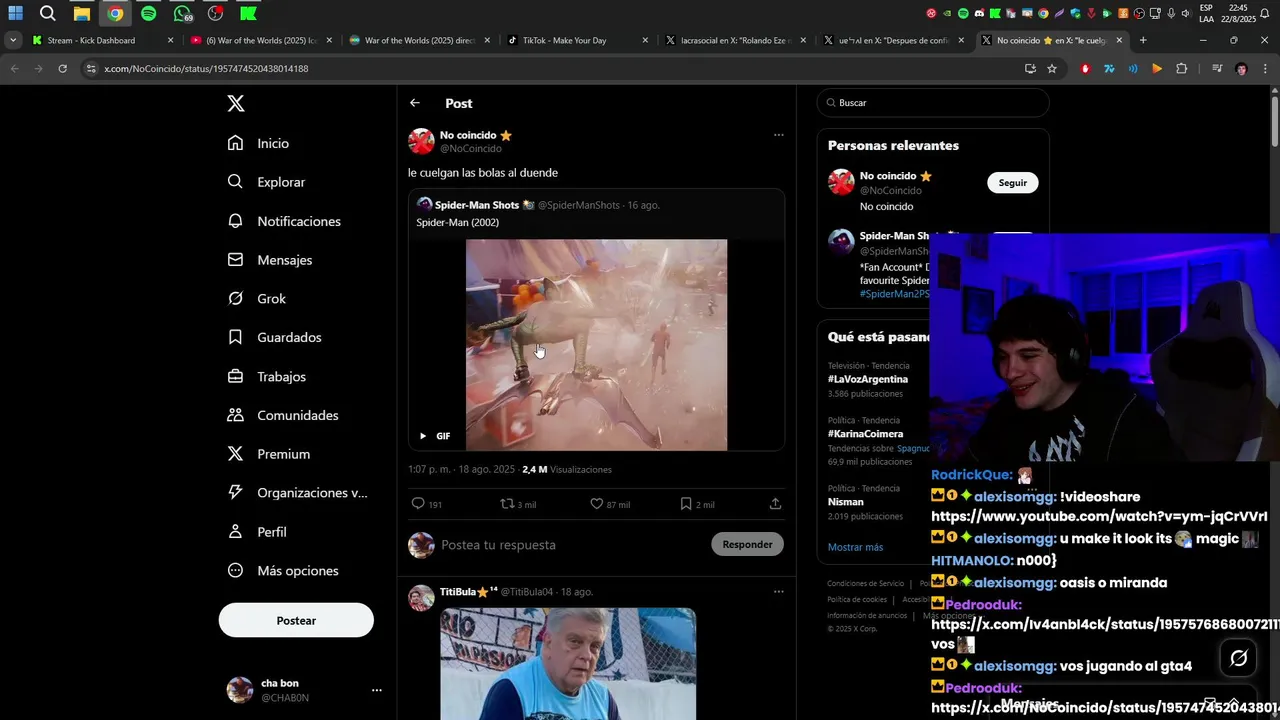Screen dimensions: 1280x720
Task: Click the browser back arrow
Action: point(14,68)
